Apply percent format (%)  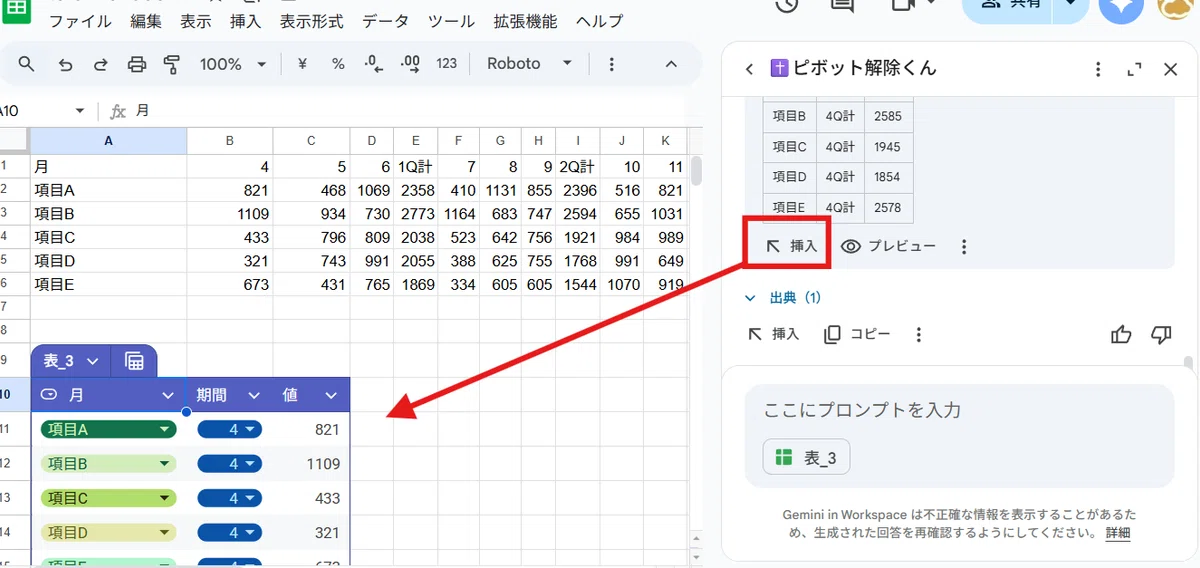click(x=338, y=64)
